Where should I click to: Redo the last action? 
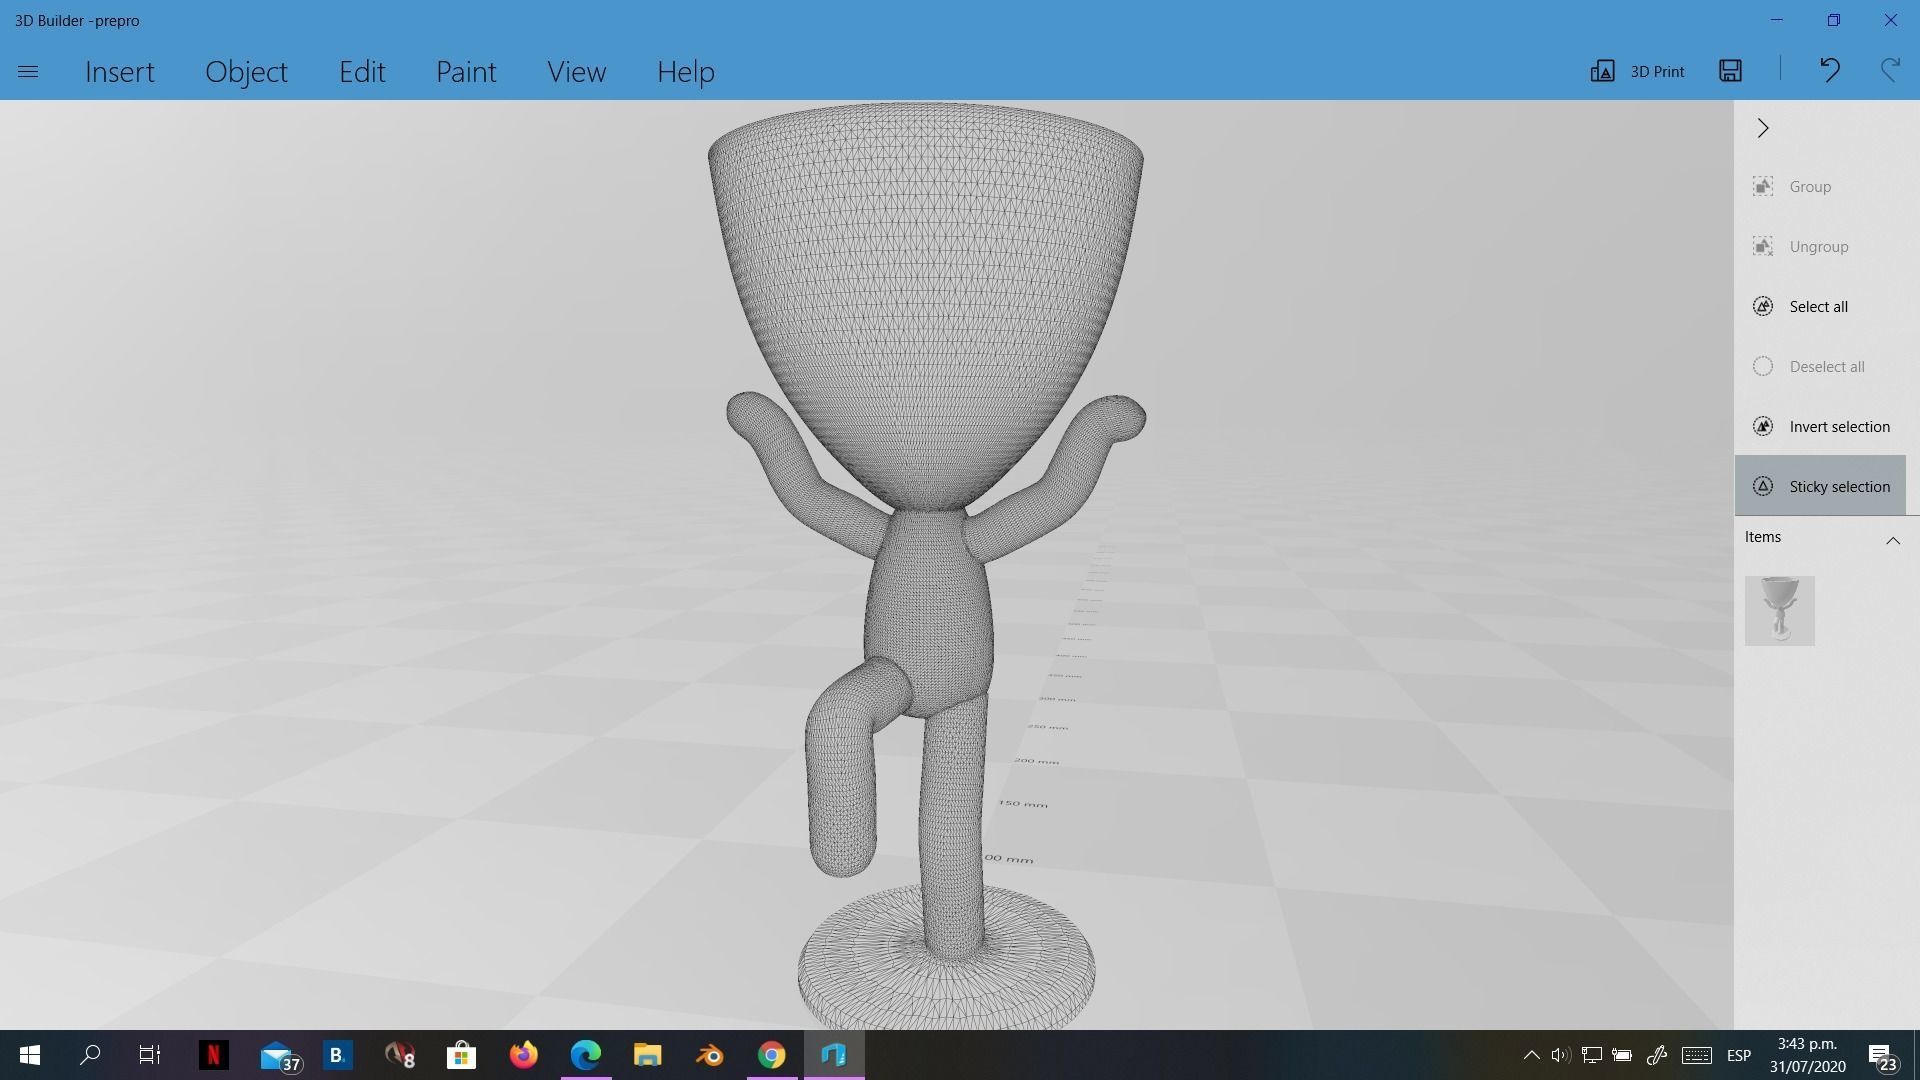click(x=1890, y=70)
